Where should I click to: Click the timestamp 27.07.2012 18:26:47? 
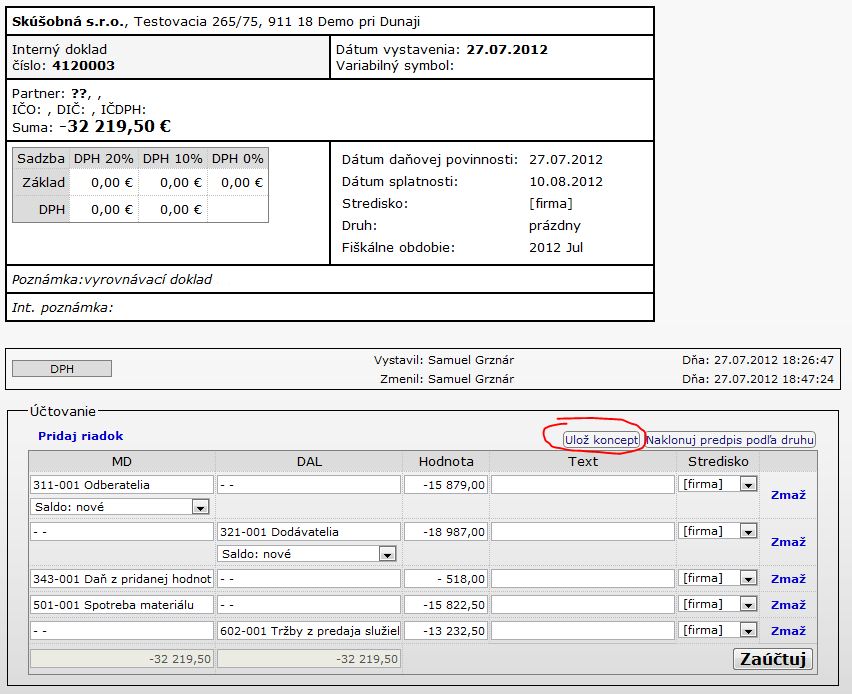point(774,360)
